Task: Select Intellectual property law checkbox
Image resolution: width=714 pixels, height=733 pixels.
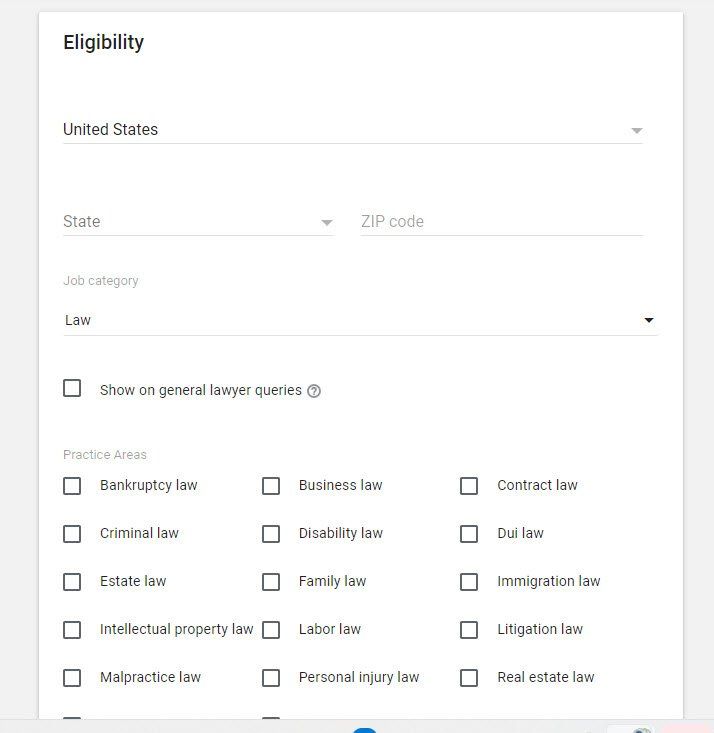Action: tap(72, 630)
